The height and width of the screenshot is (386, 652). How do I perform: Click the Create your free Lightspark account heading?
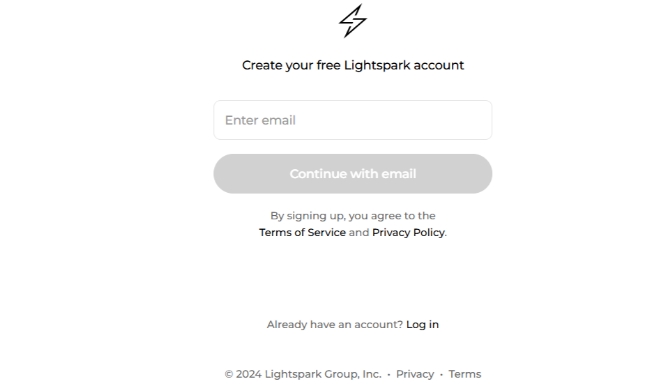(x=353, y=65)
